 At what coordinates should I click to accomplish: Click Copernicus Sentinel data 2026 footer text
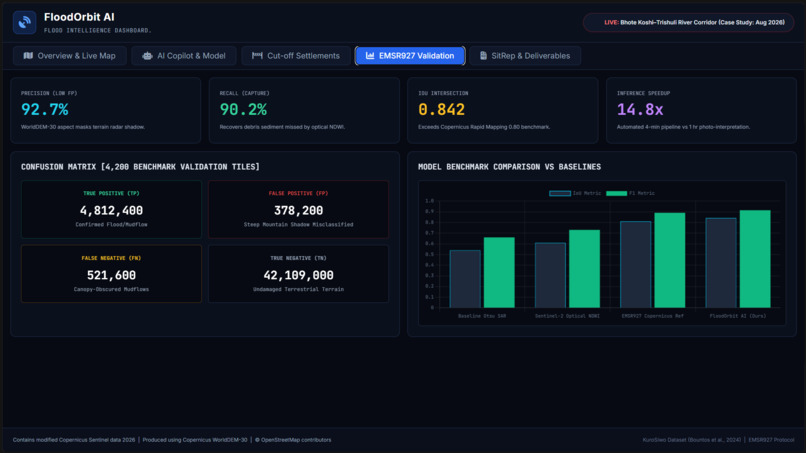pos(74,440)
